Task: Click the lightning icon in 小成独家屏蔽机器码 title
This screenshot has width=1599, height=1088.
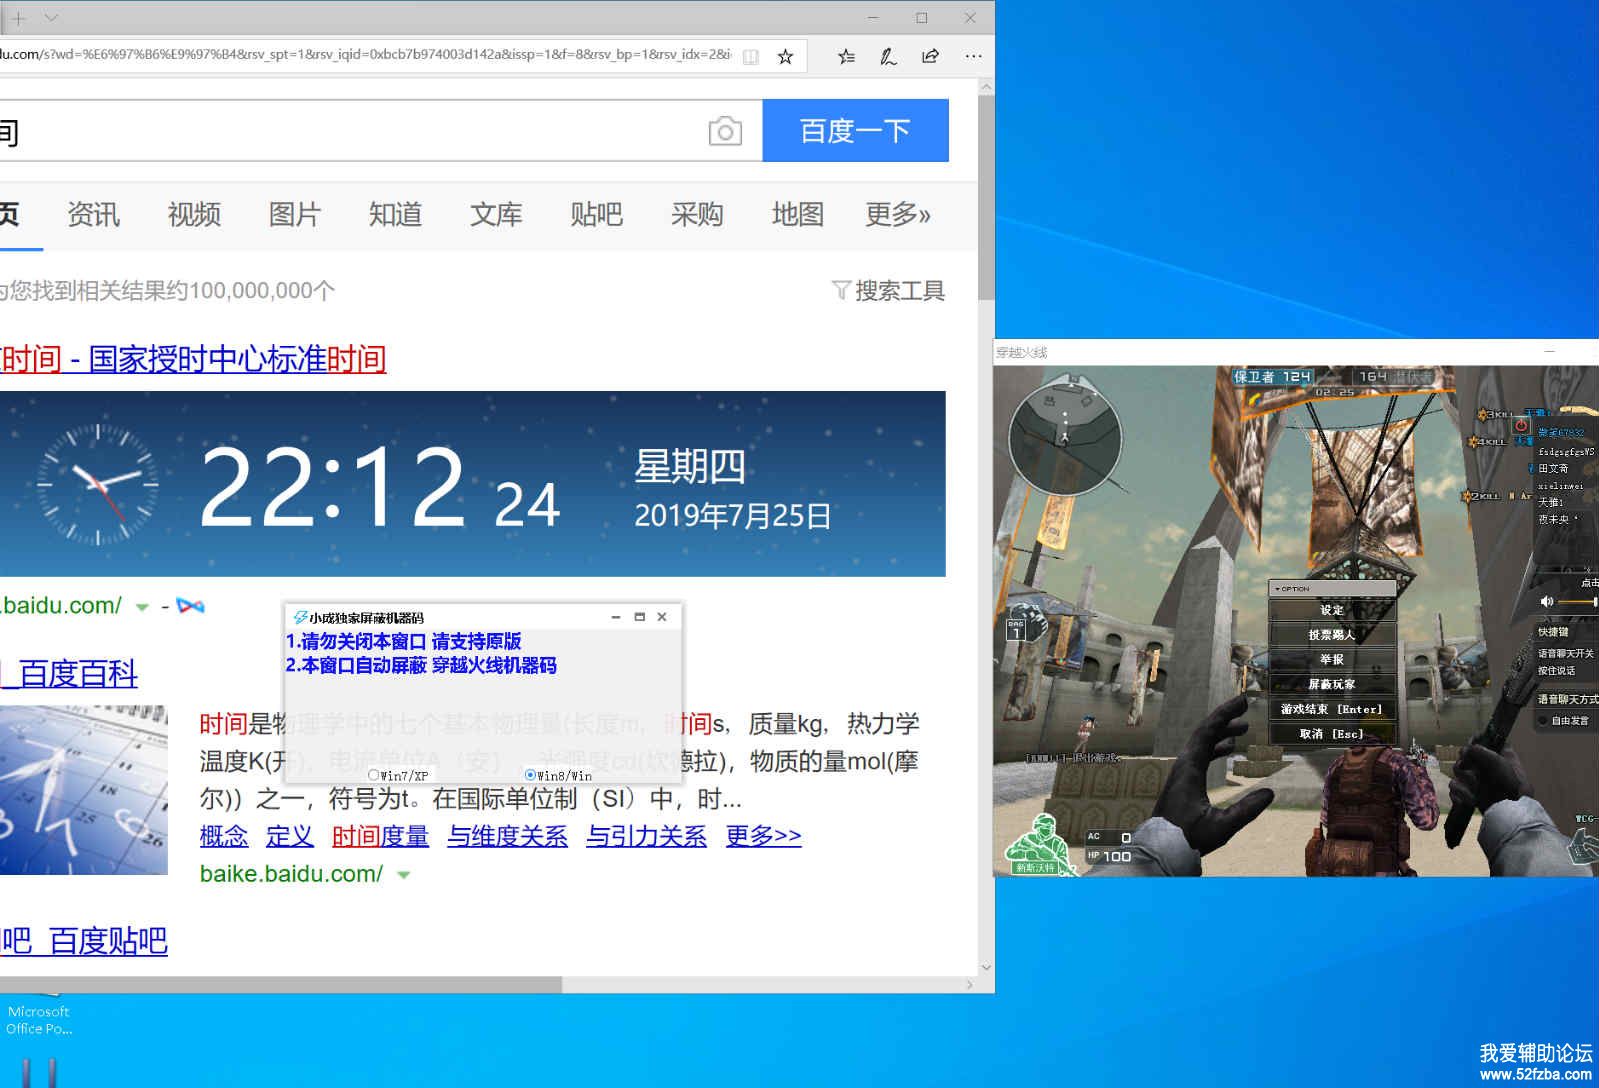Action: click(x=299, y=618)
